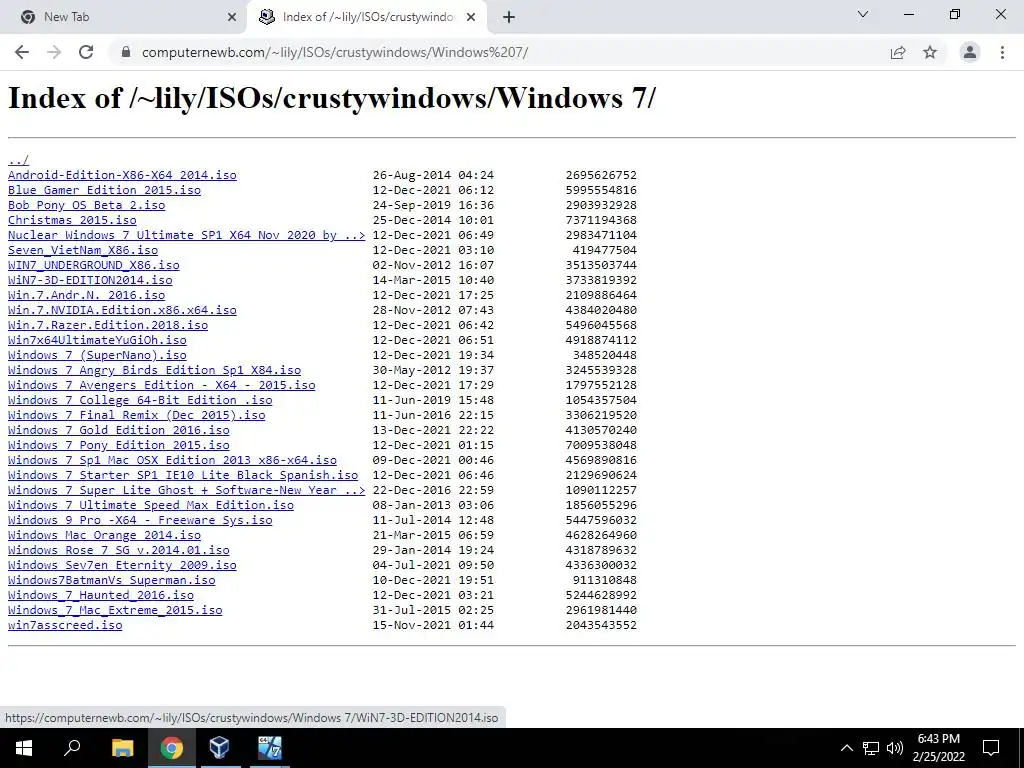Open Blue_Gamer_Edition_2015.iso link

(x=104, y=190)
